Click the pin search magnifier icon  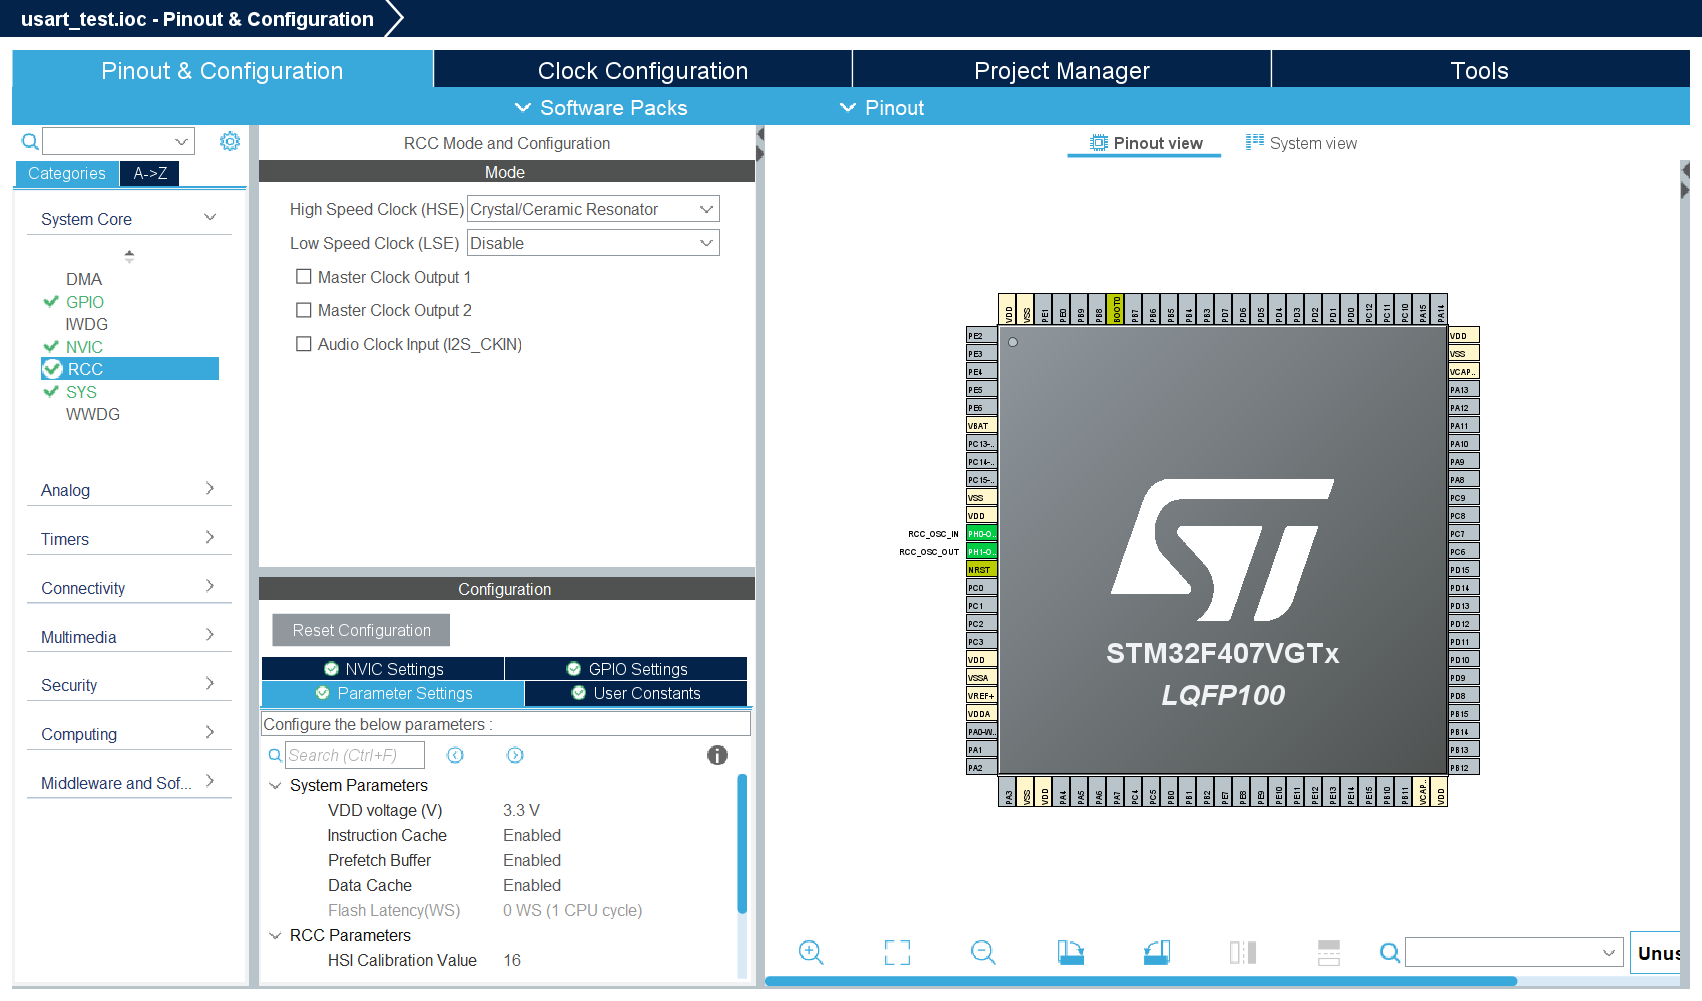coord(1390,953)
